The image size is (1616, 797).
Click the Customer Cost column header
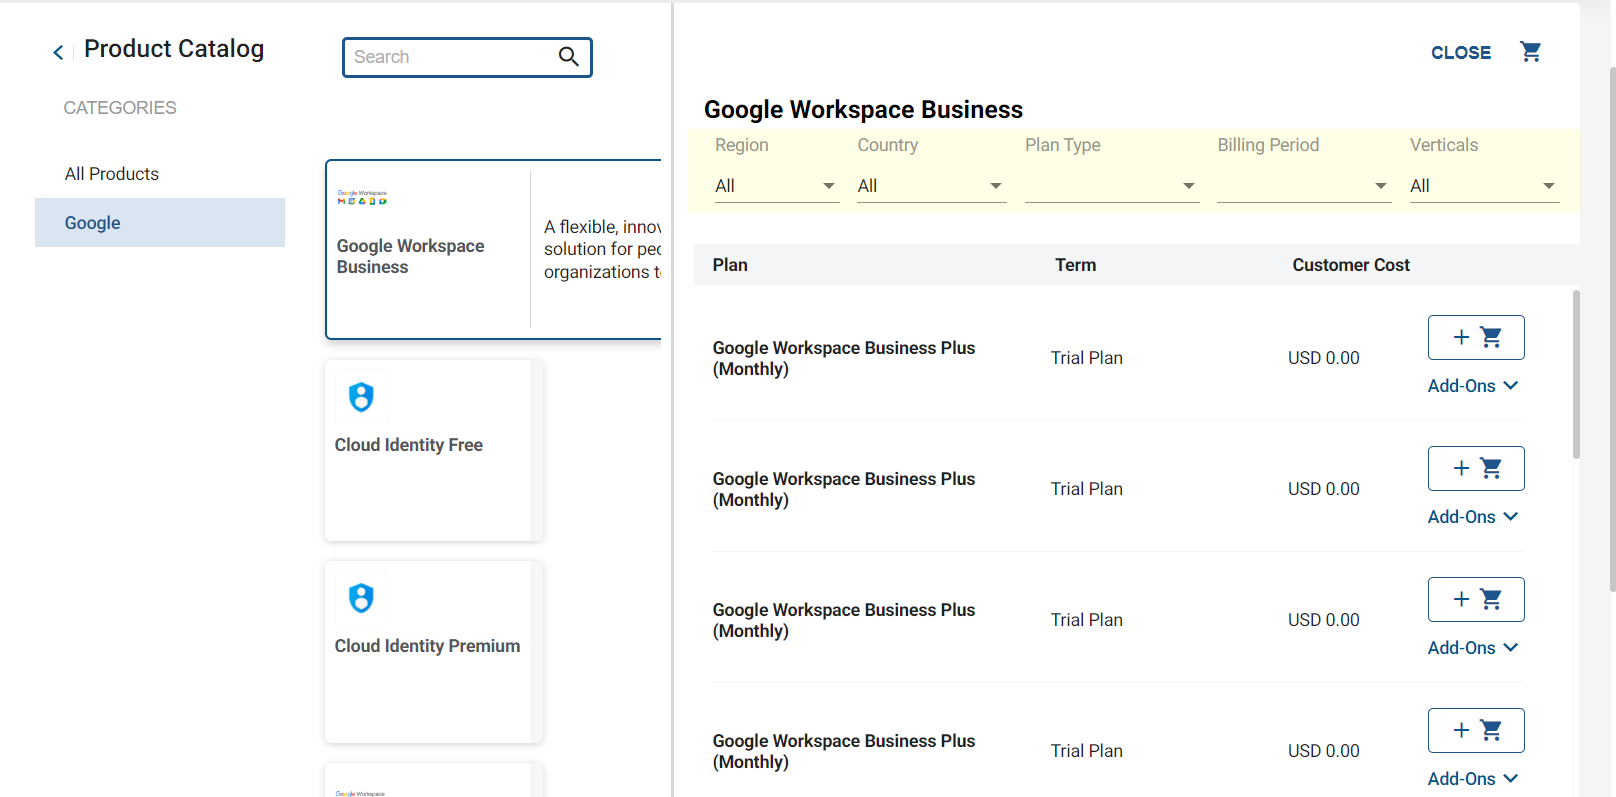point(1351,265)
